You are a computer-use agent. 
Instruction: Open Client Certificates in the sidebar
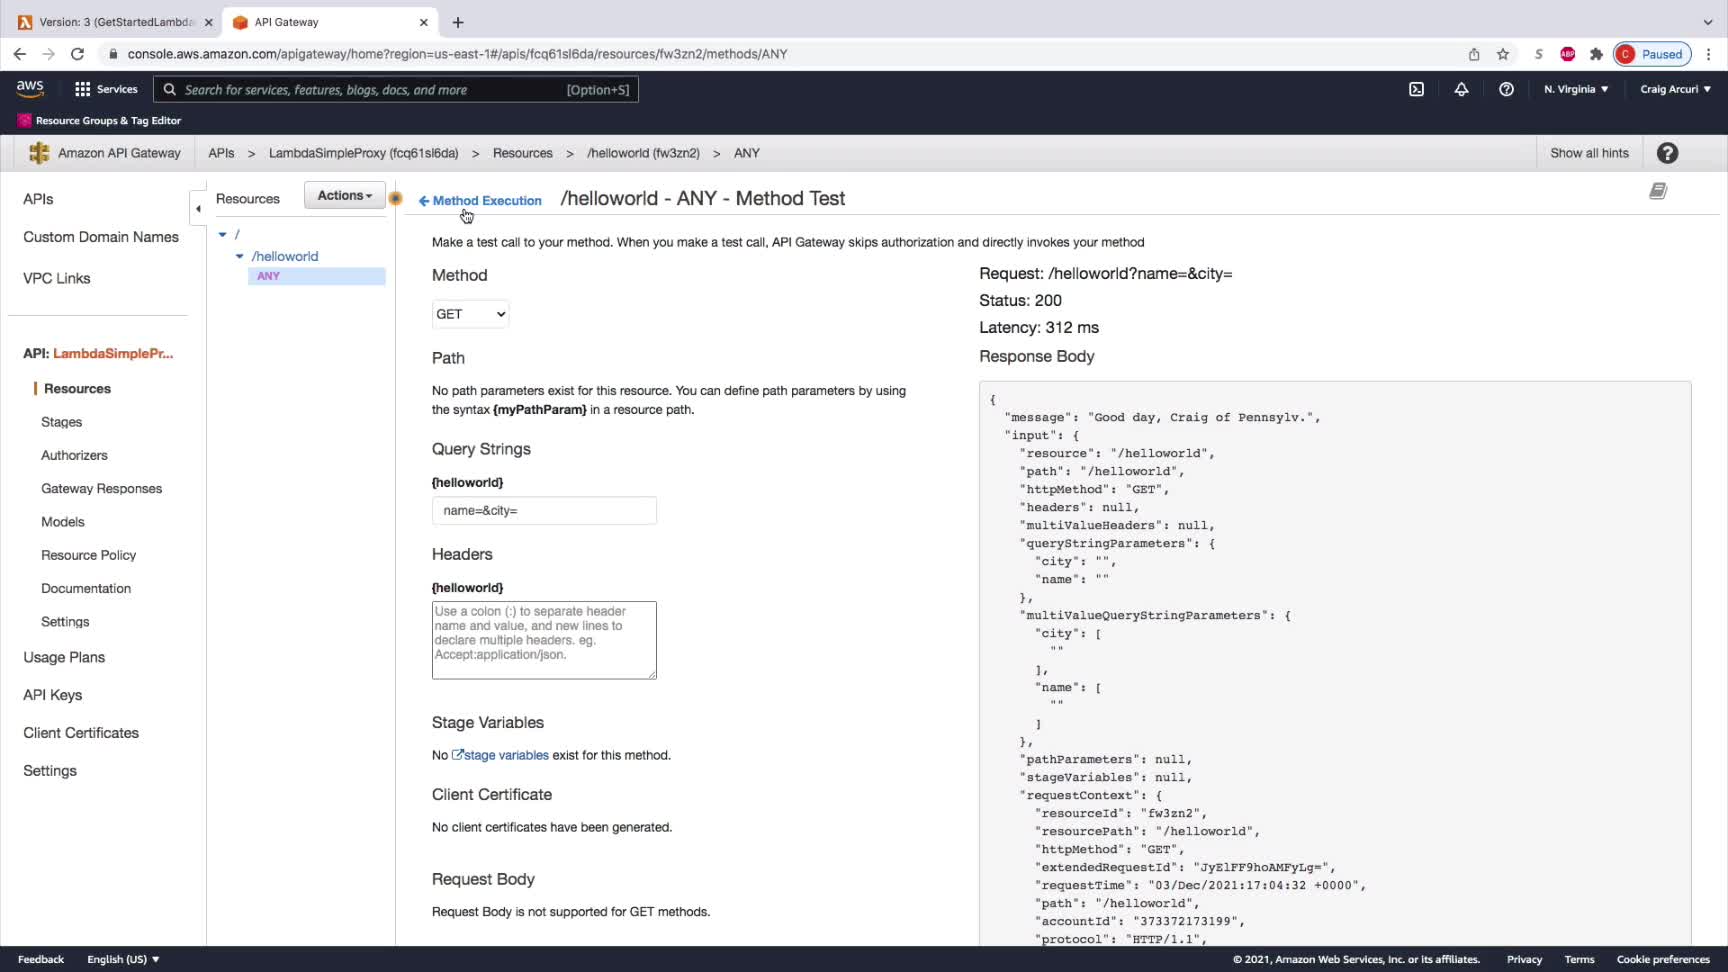tap(81, 733)
